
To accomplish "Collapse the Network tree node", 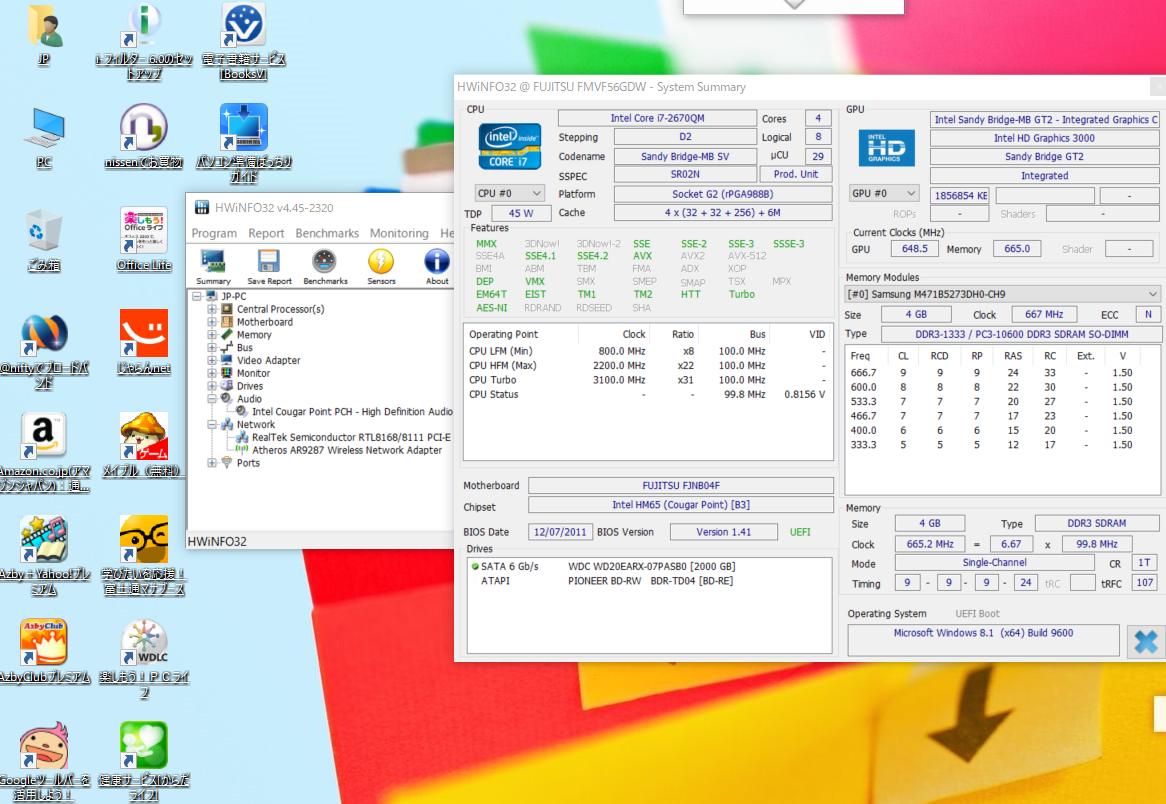I will coord(212,425).
